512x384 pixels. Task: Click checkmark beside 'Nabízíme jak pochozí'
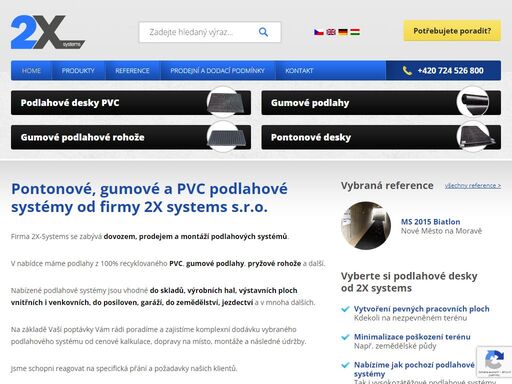345,365
